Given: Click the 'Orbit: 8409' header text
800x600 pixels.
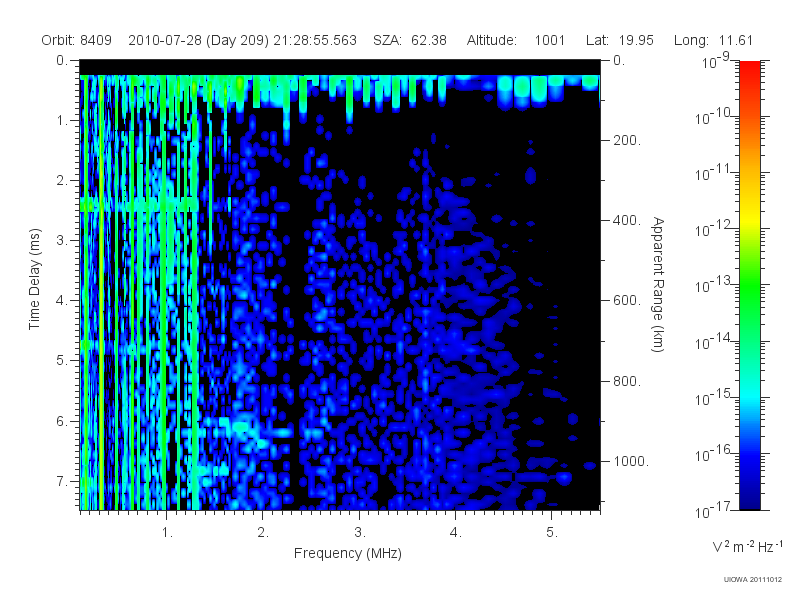Looking at the screenshot, I should (77, 40).
